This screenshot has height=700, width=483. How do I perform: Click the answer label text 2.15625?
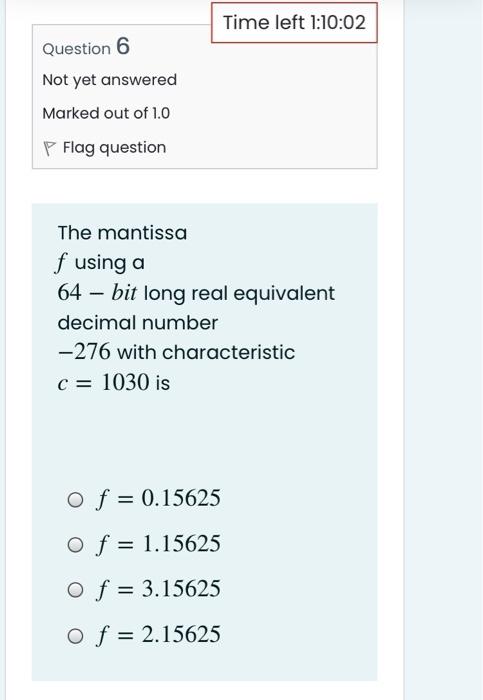(x=181, y=634)
